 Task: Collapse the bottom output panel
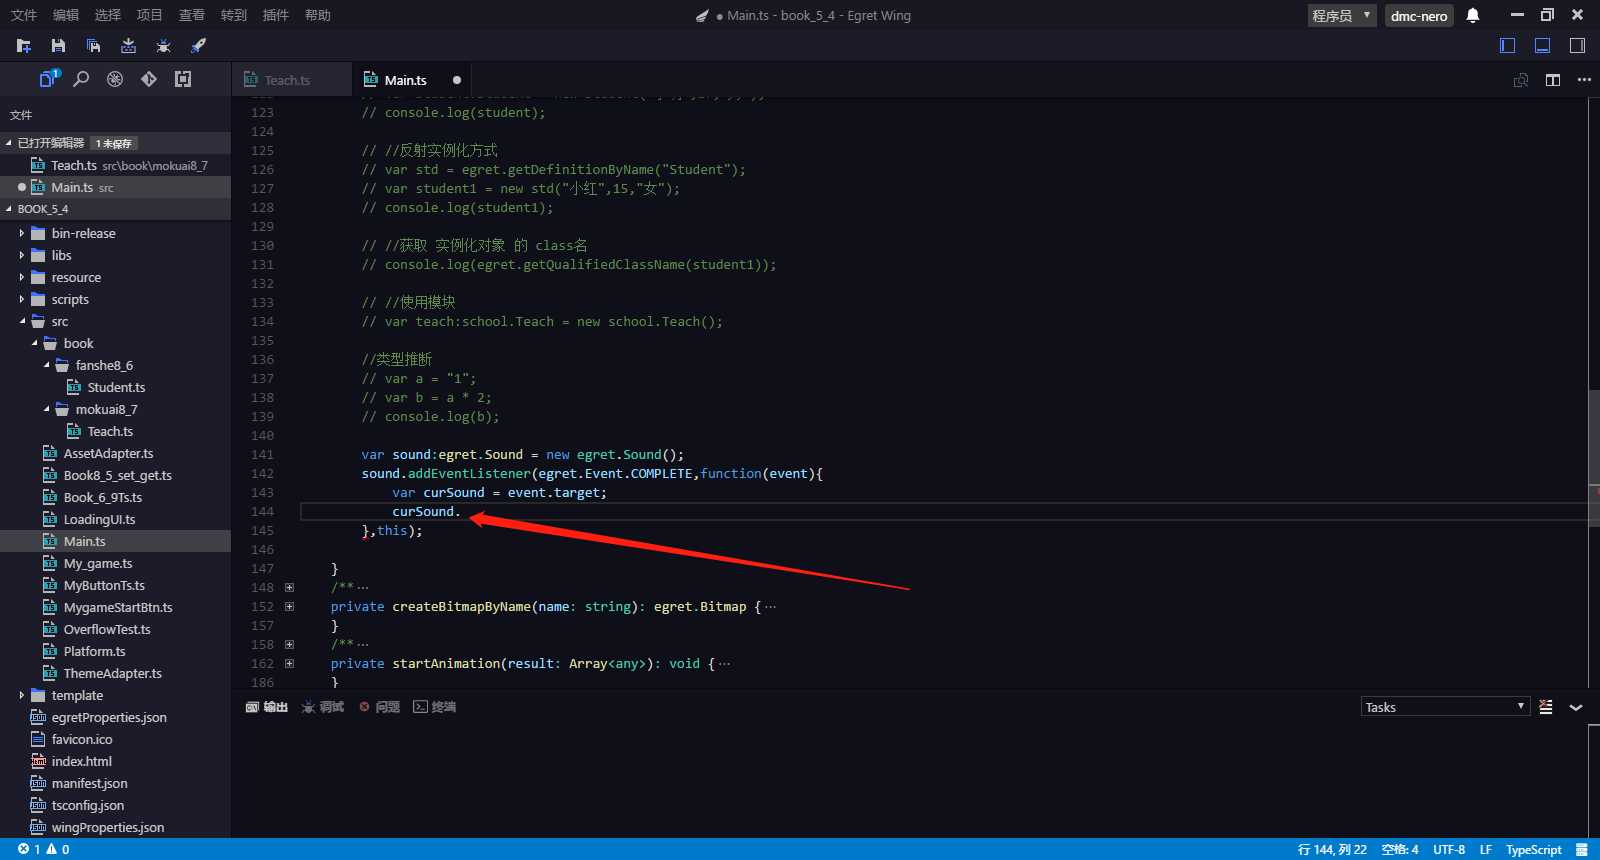[1576, 707]
